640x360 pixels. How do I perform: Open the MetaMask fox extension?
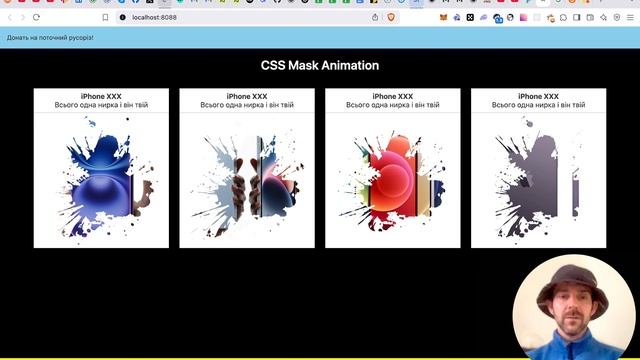click(x=443, y=18)
